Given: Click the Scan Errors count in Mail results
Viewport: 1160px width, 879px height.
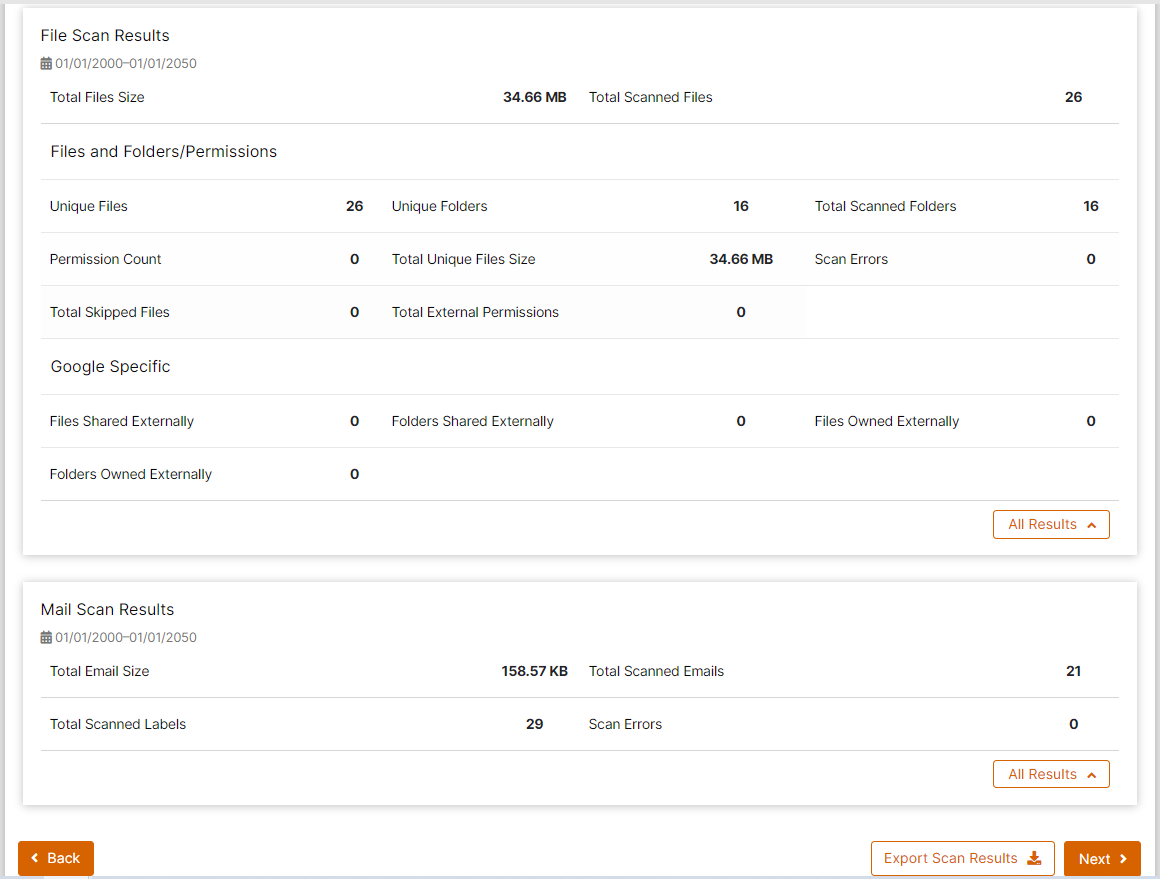Looking at the screenshot, I should pos(1073,723).
